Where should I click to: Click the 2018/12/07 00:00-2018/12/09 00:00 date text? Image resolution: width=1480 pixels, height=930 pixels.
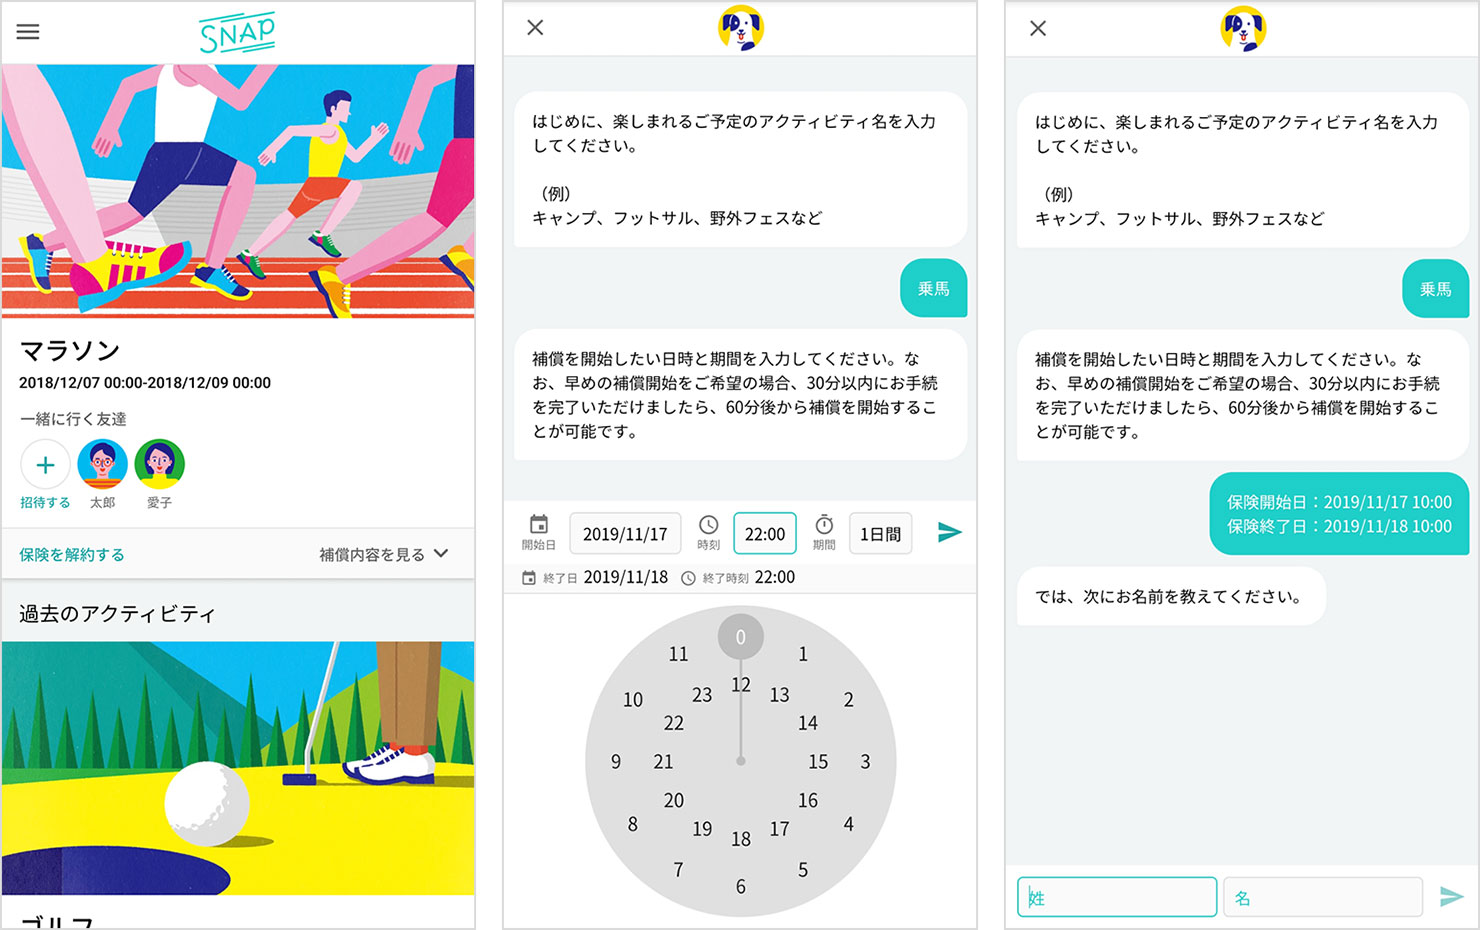145,383
